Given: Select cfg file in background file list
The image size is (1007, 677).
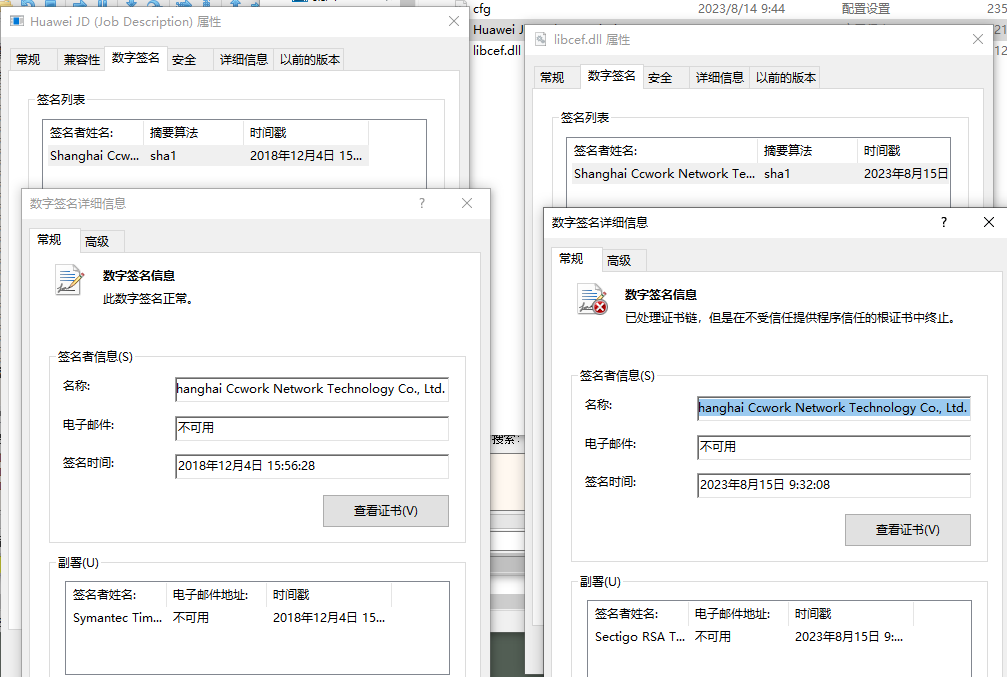Looking at the screenshot, I should pyautogui.click(x=482, y=9).
